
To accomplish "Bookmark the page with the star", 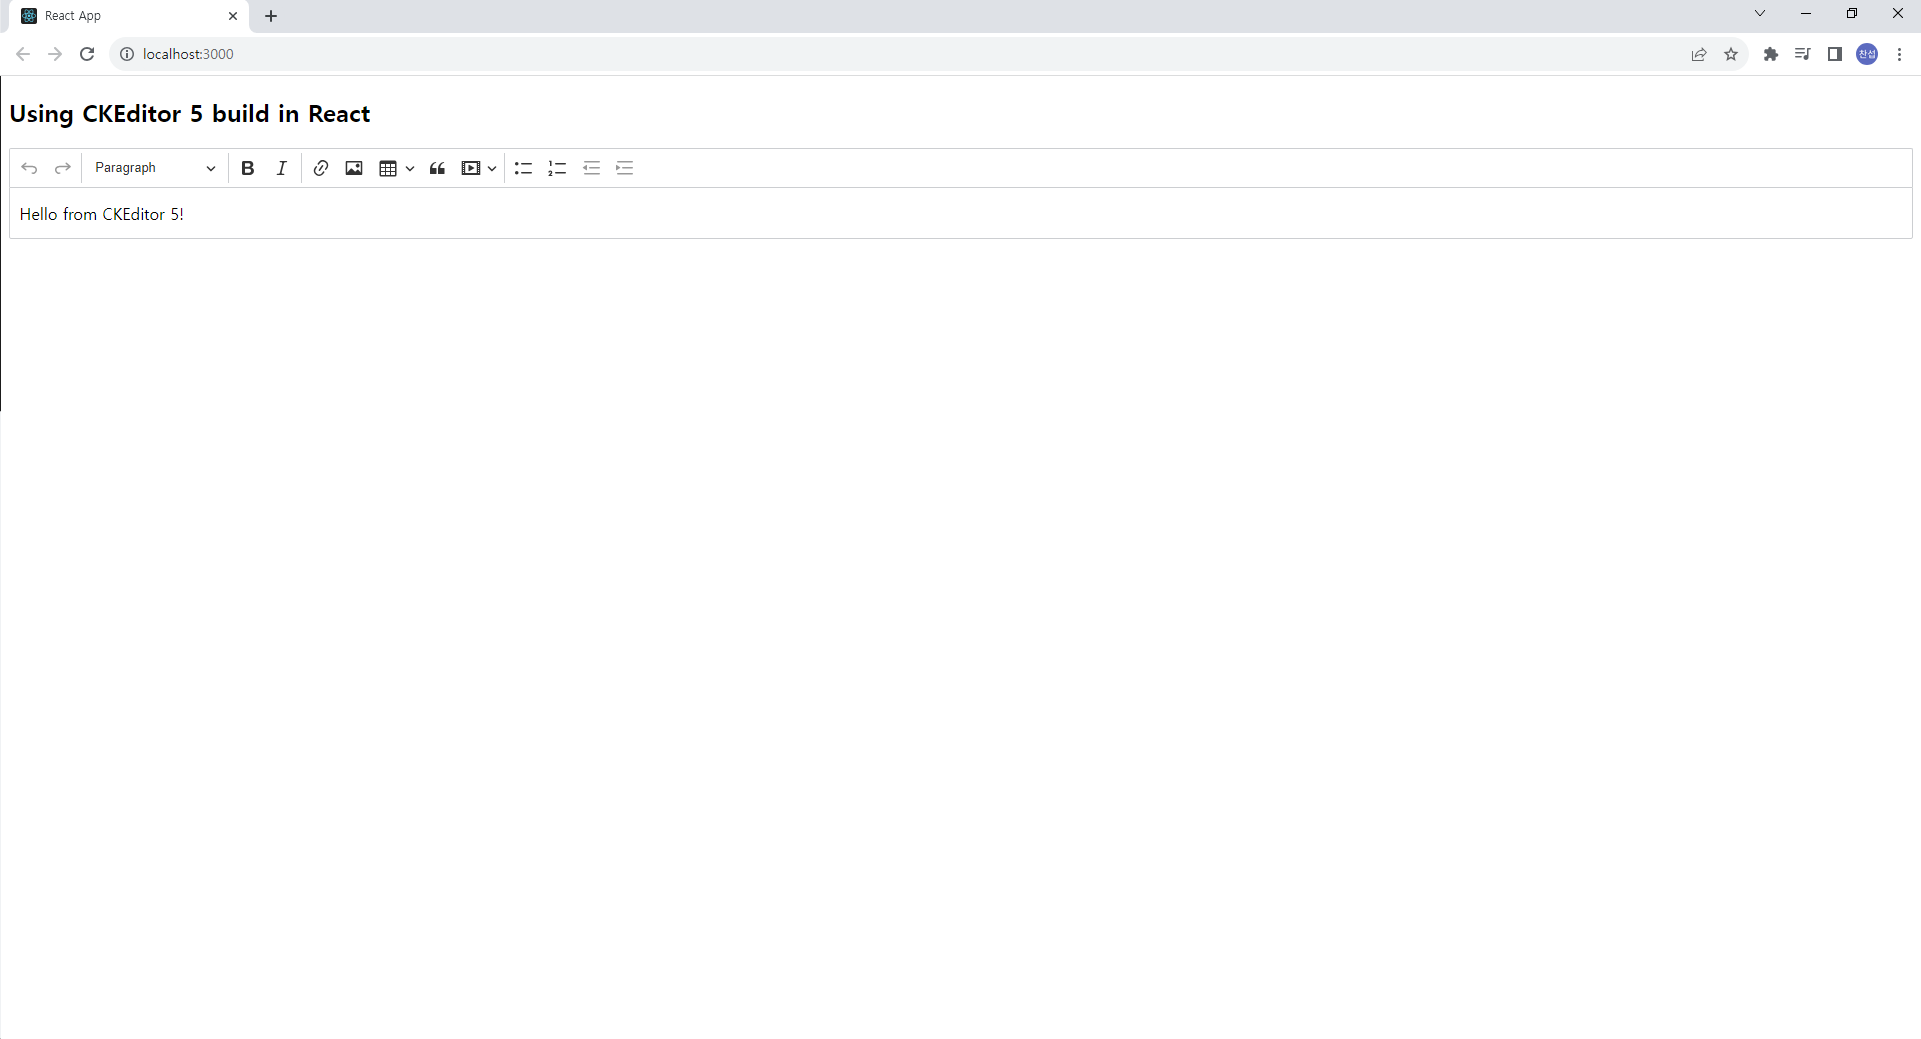I will tap(1731, 54).
